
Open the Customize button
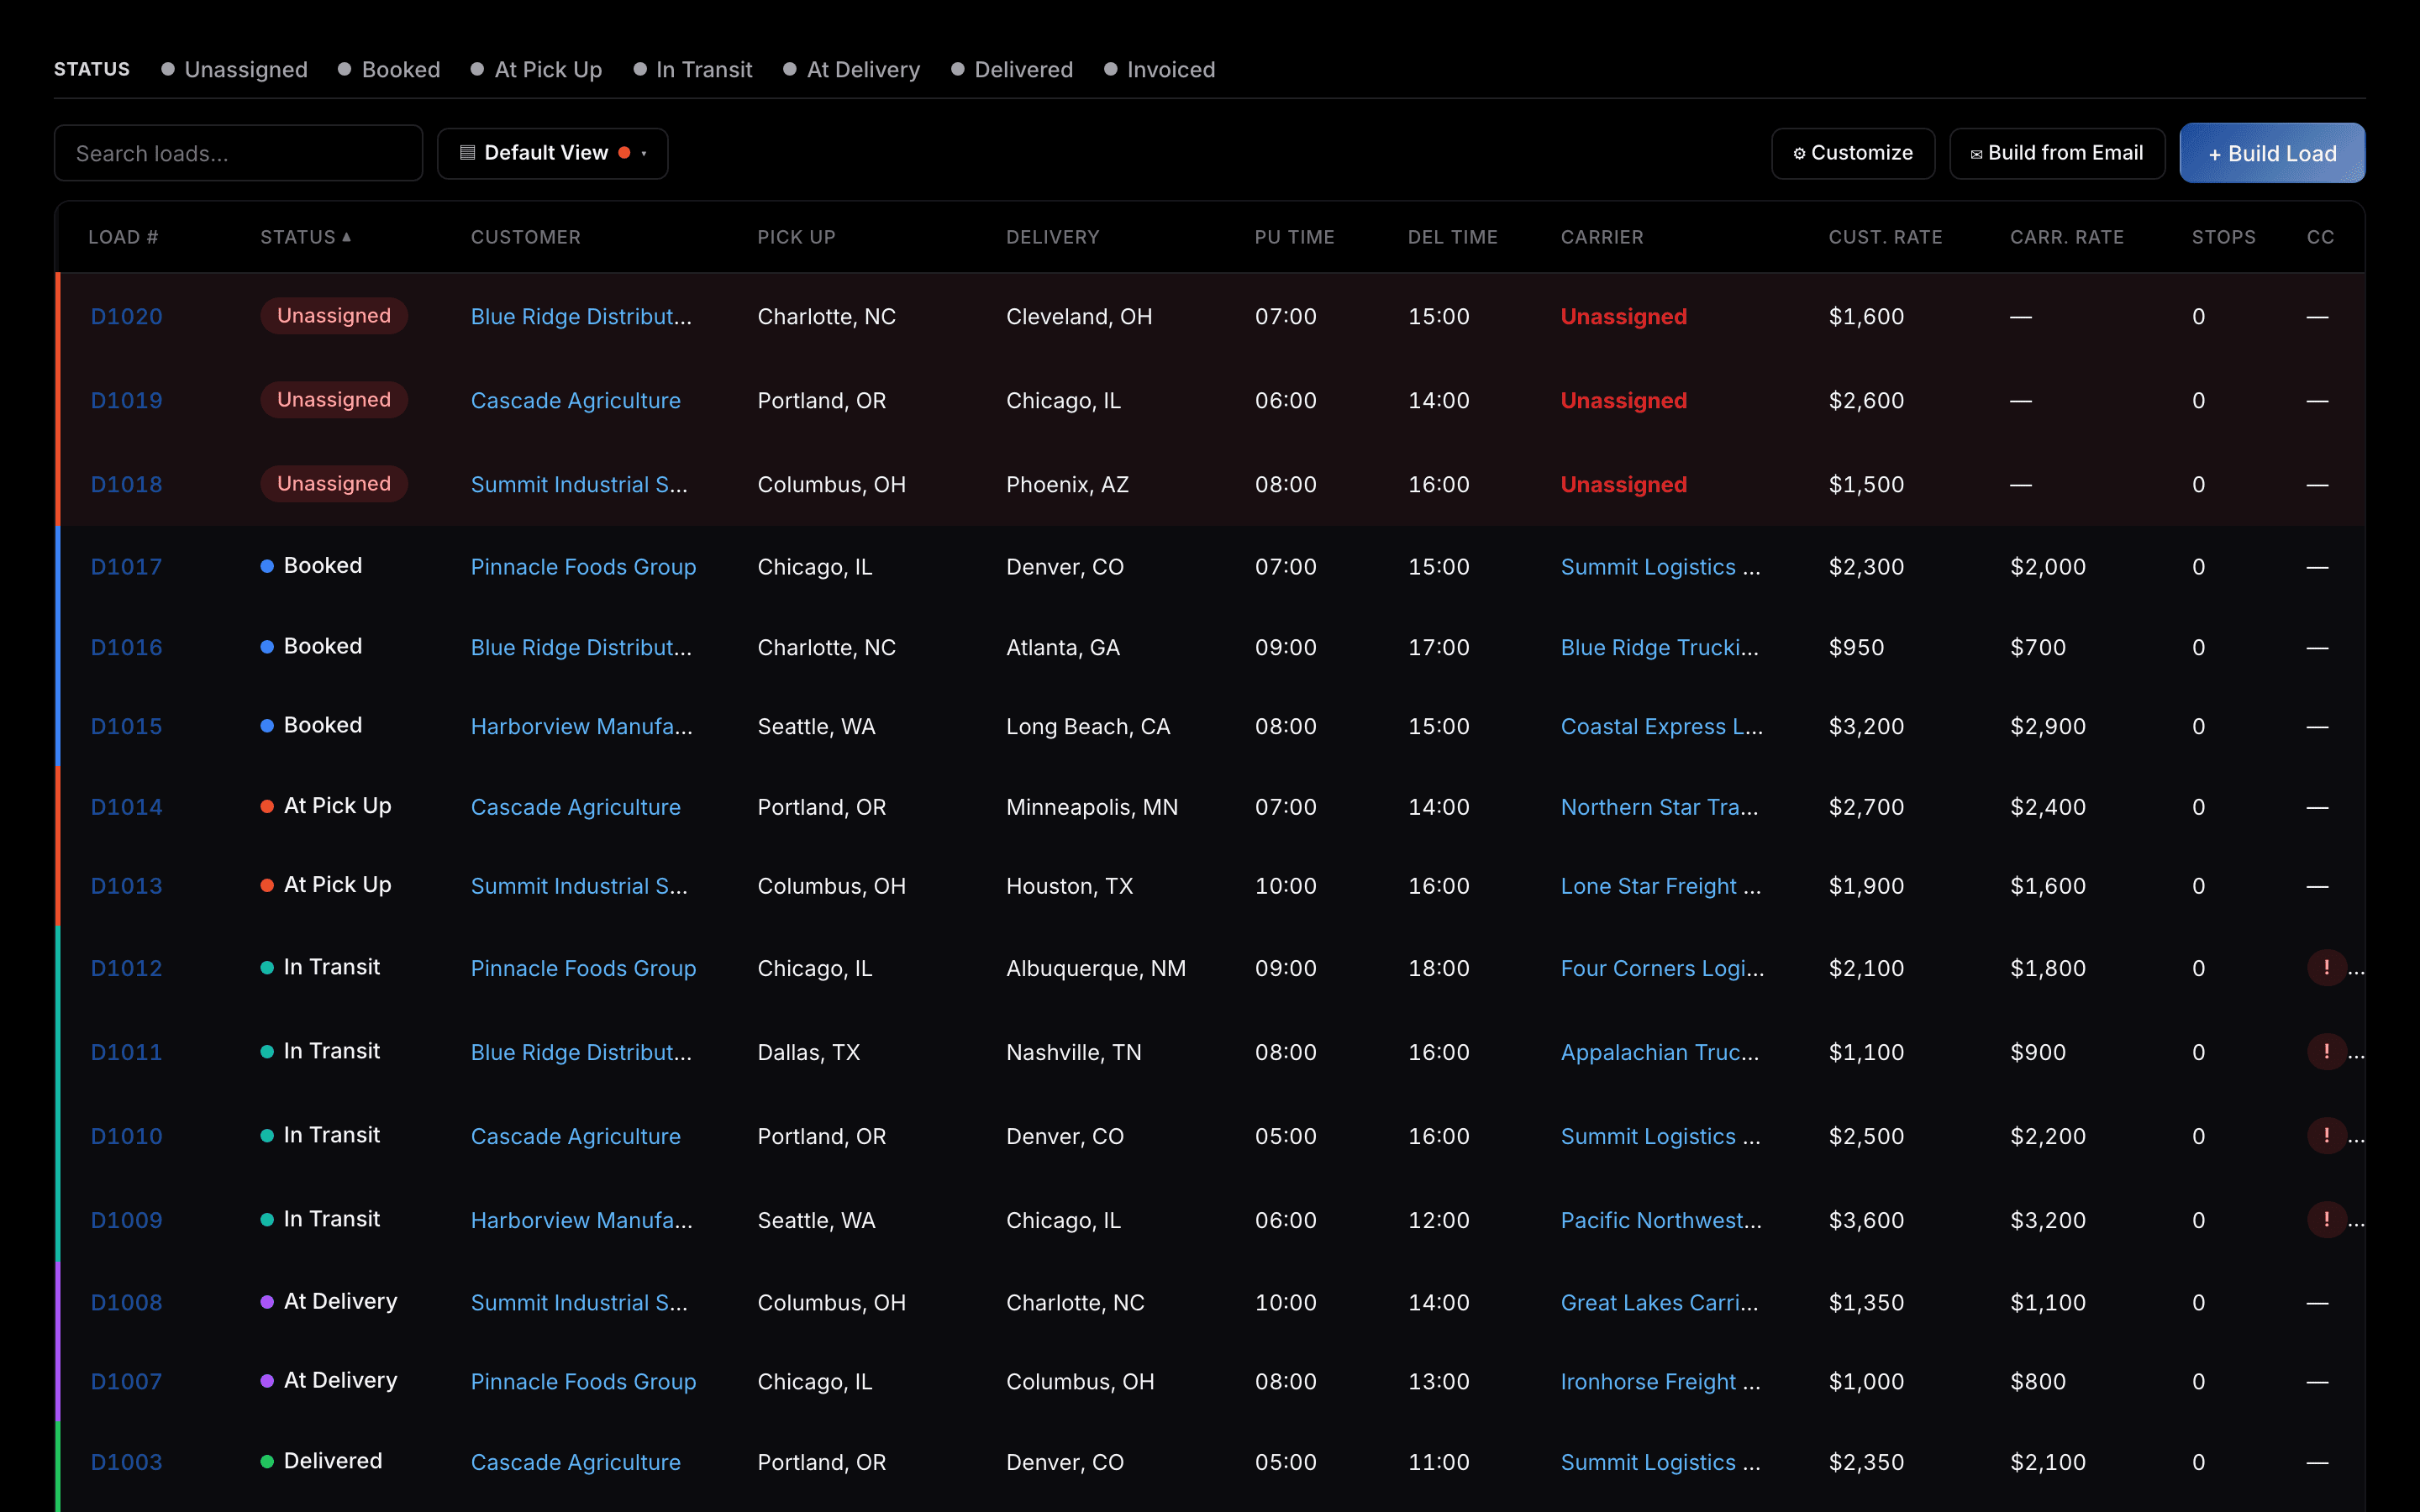(1853, 153)
